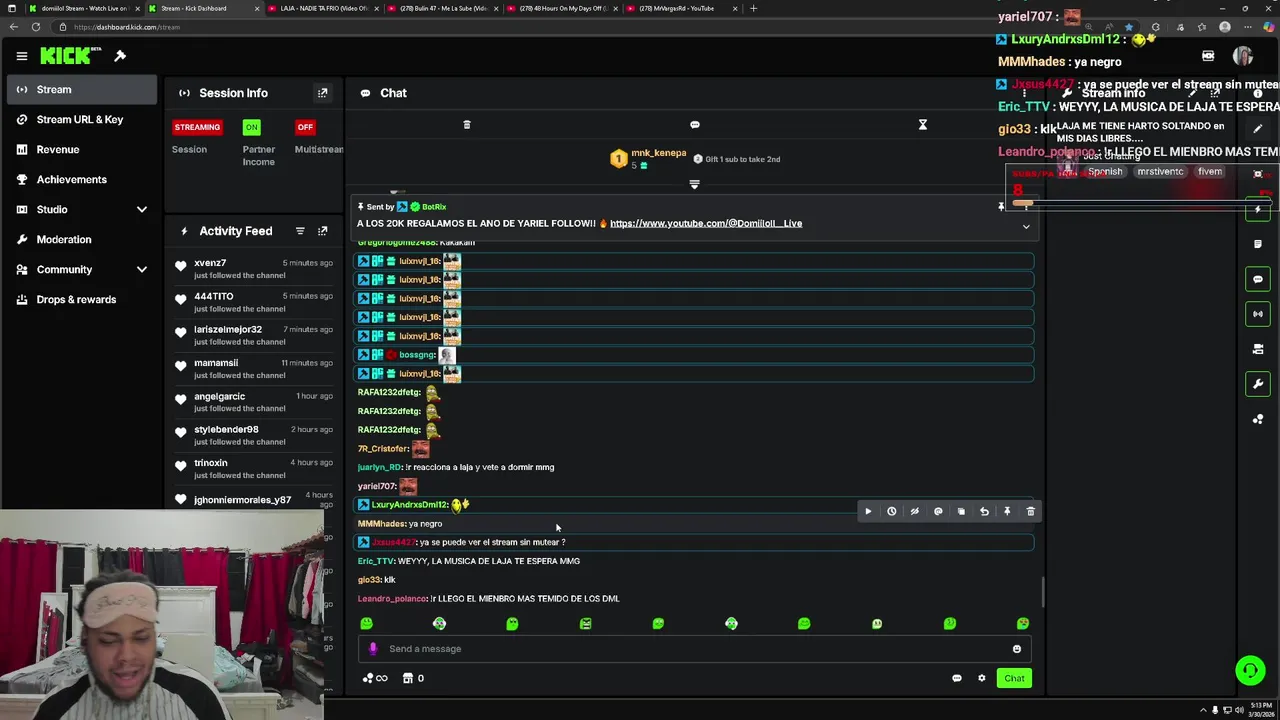The width and height of the screenshot is (1280, 720).
Task: Click the green Chat send button
Action: pyautogui.click(x=1014, y=678)
